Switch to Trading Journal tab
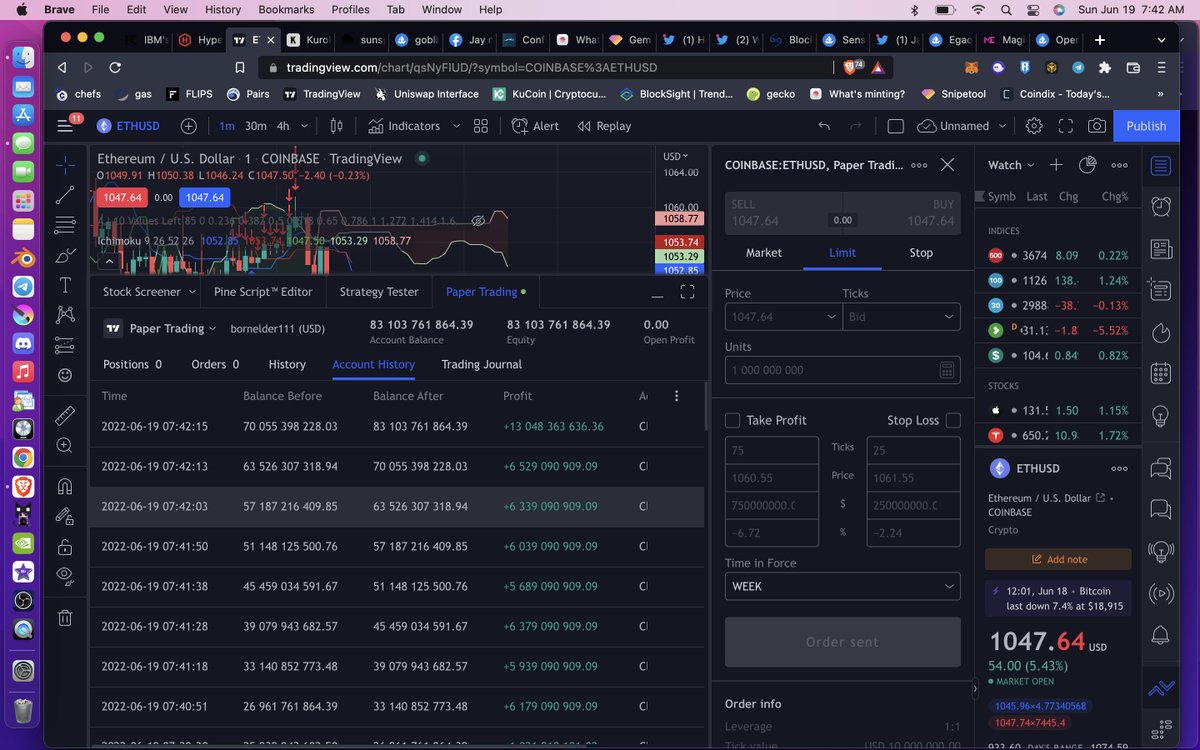The width and height of the screenshot is (1200, 750). [x=482, y=364]
